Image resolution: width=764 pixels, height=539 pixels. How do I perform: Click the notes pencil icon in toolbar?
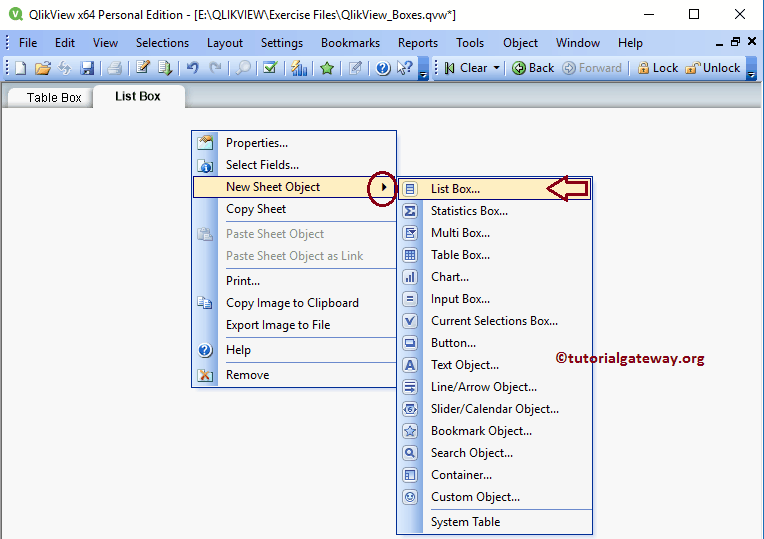[355, 68]
